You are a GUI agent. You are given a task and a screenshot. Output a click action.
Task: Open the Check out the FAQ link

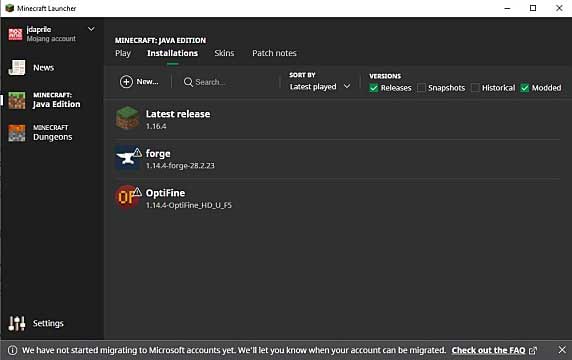pos(488,351)
